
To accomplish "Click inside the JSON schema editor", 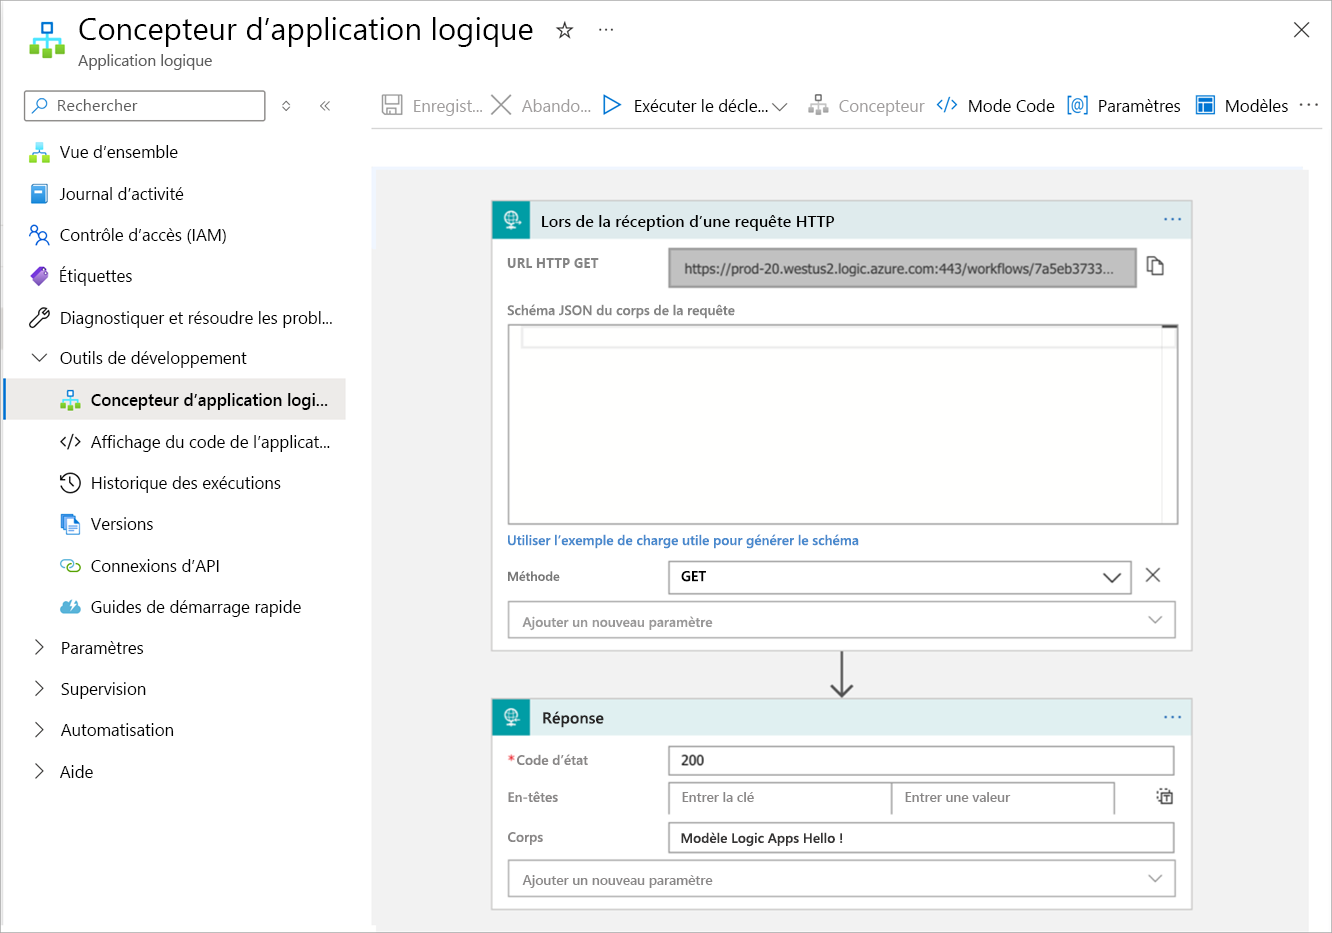I will click(842, 424).
